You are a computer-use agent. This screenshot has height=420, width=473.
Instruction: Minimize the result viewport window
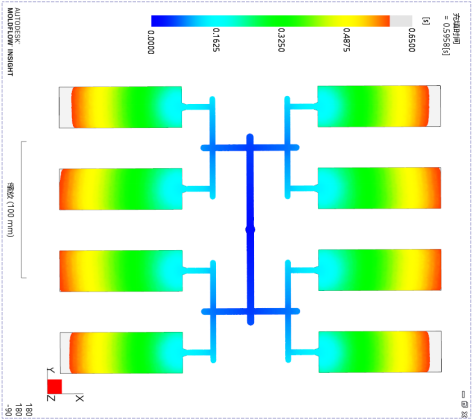point(464,394)
